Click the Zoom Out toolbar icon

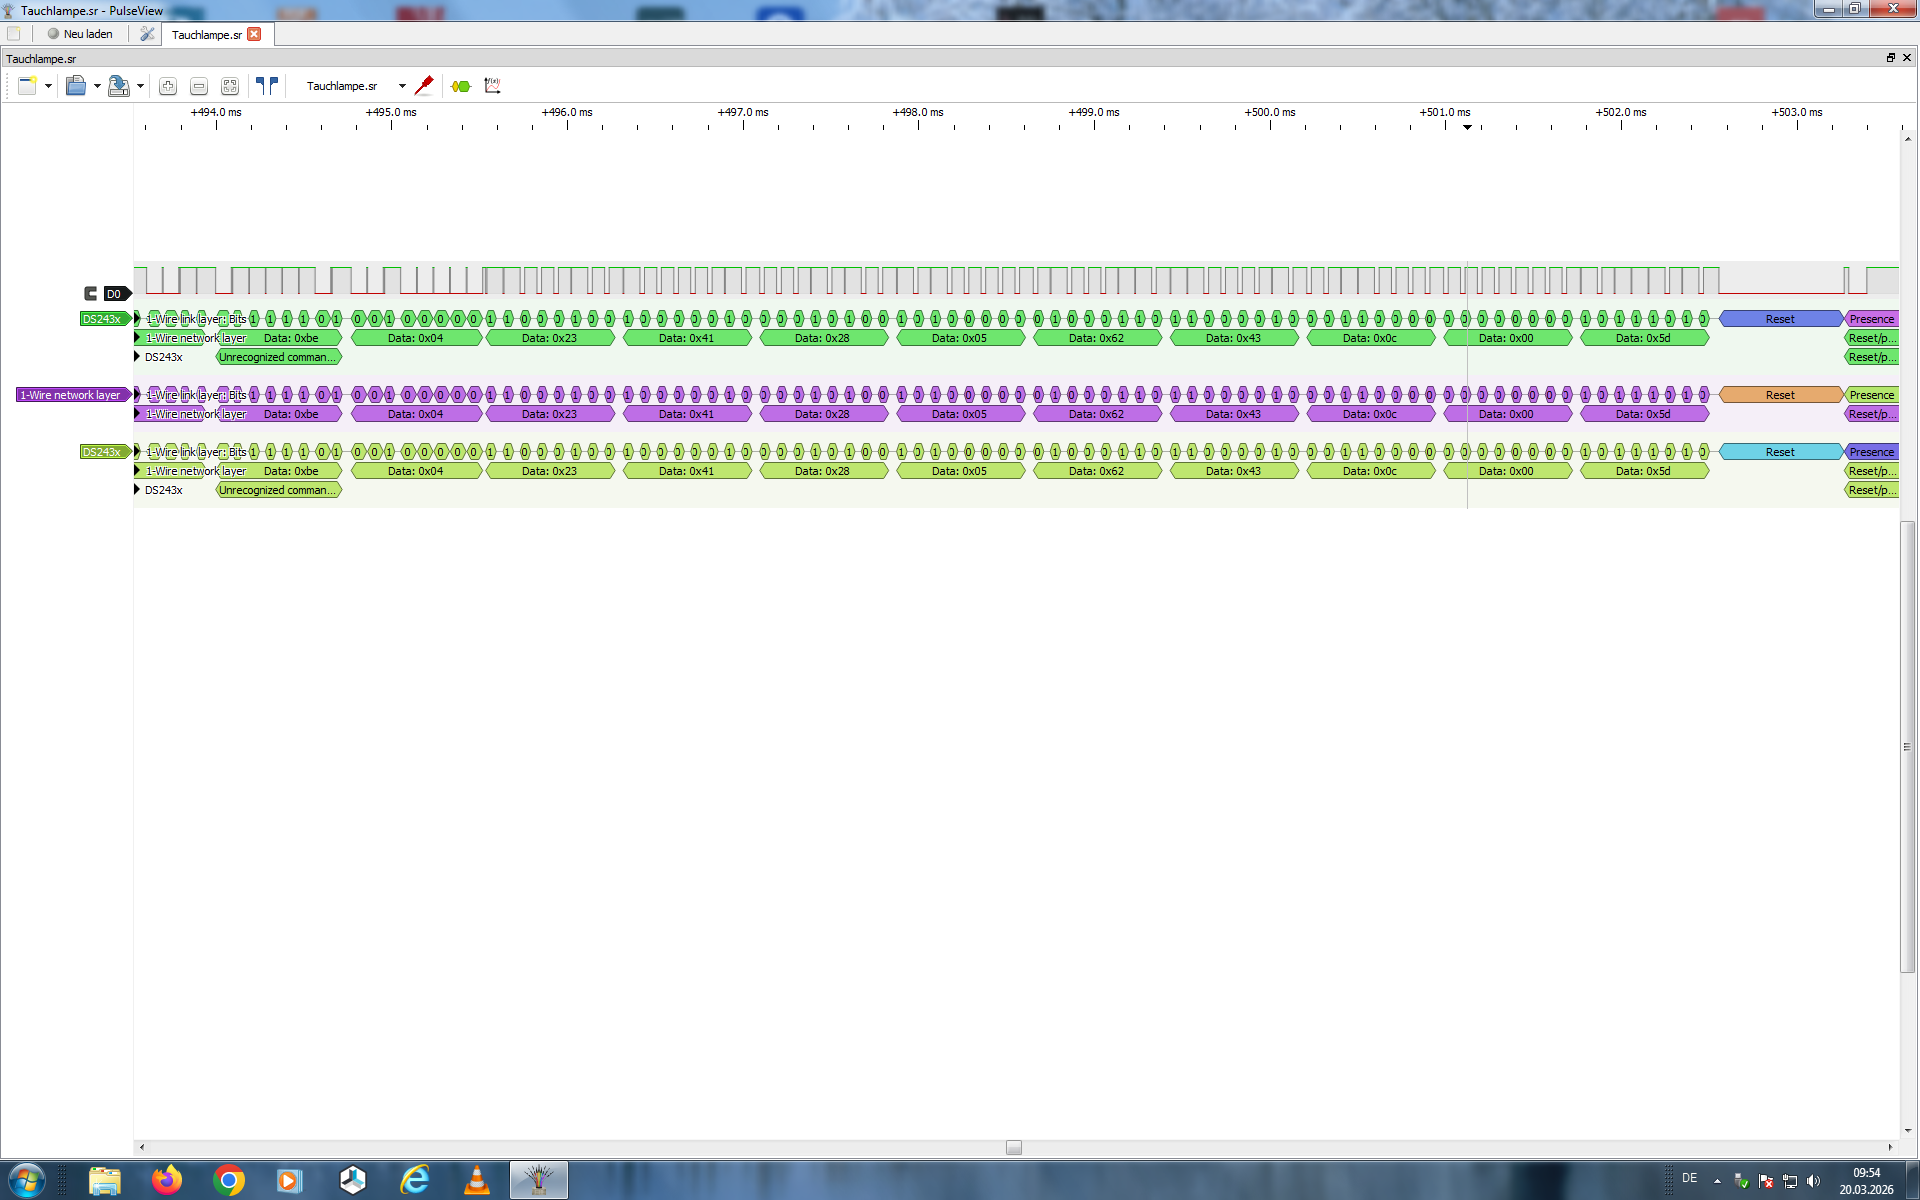(199, 86)
